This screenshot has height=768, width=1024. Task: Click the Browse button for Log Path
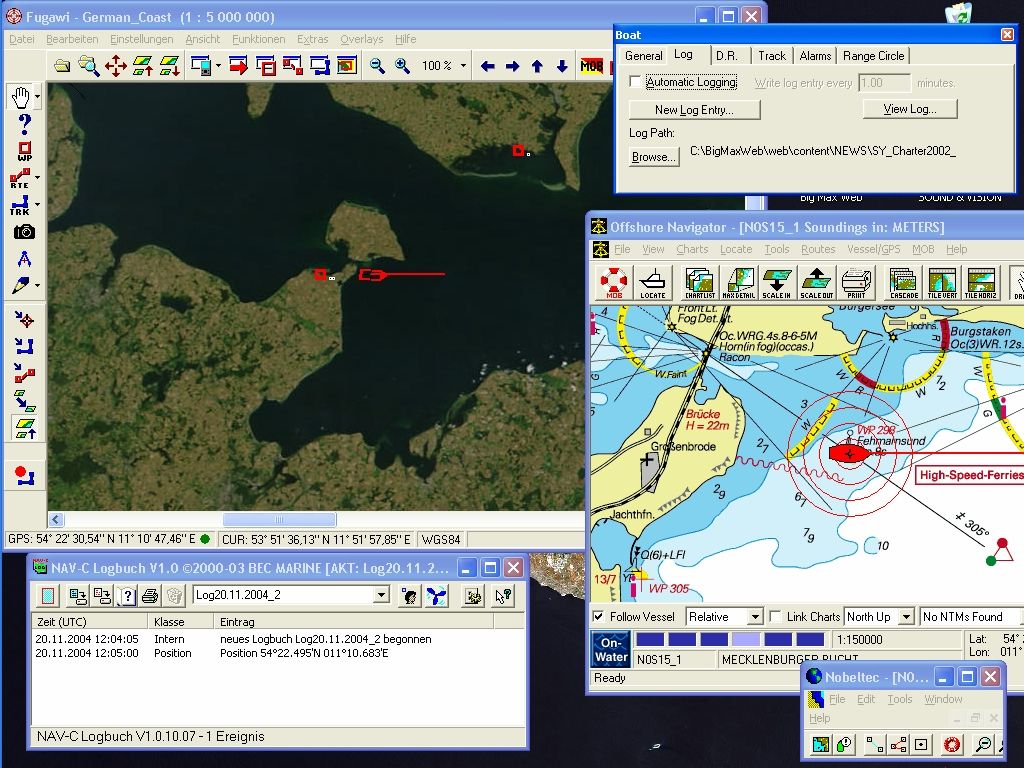click(x=653, y=157)
